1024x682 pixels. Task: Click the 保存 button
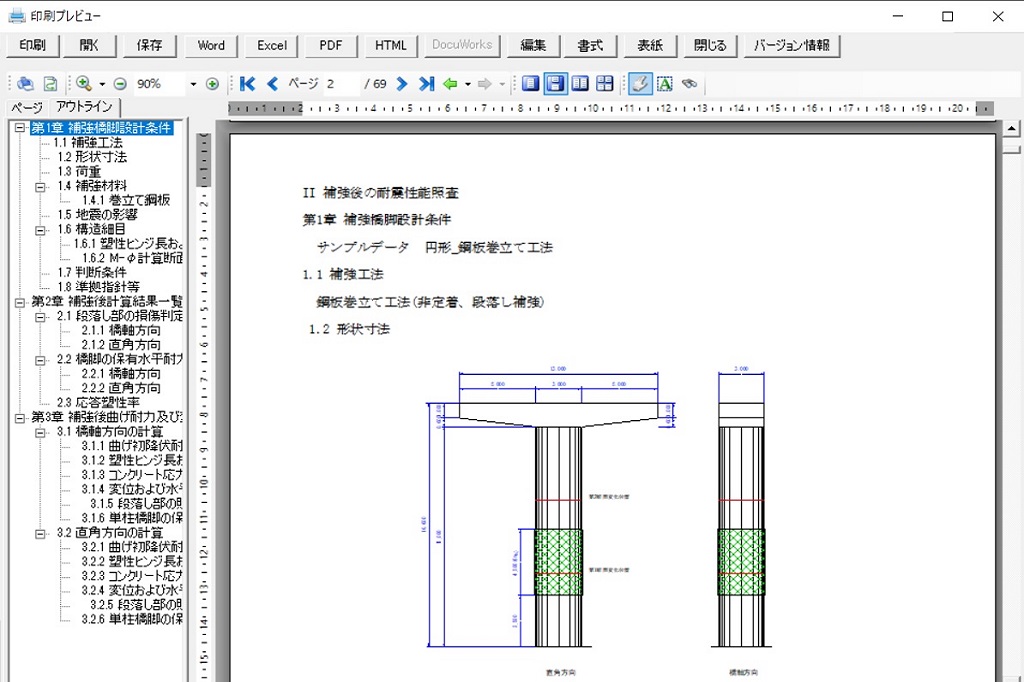coord(150,45)
